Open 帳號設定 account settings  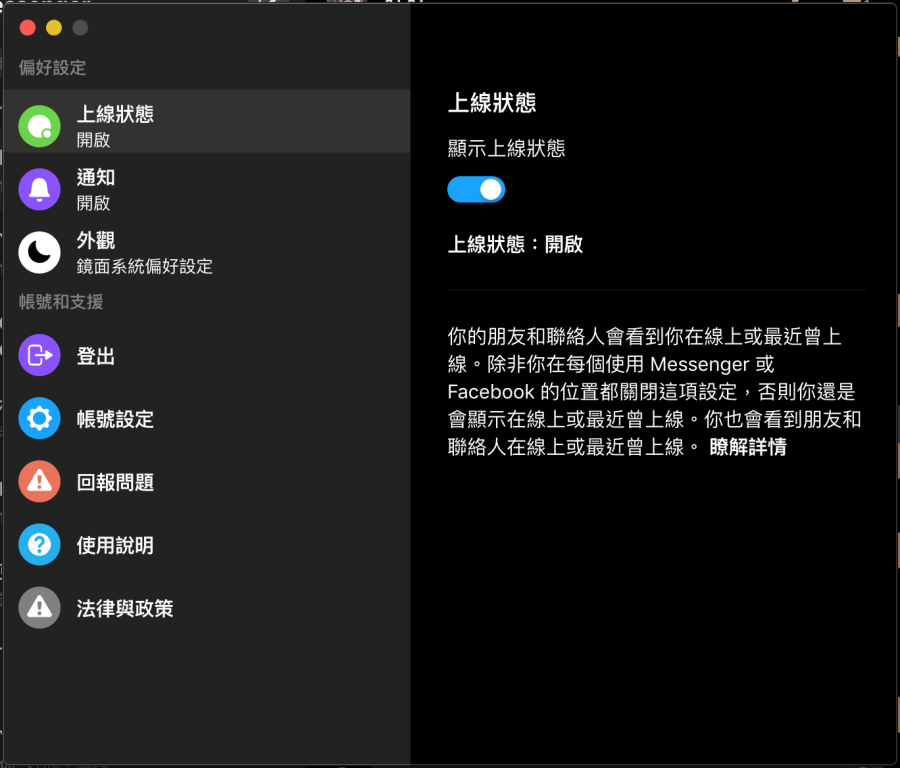207,418
